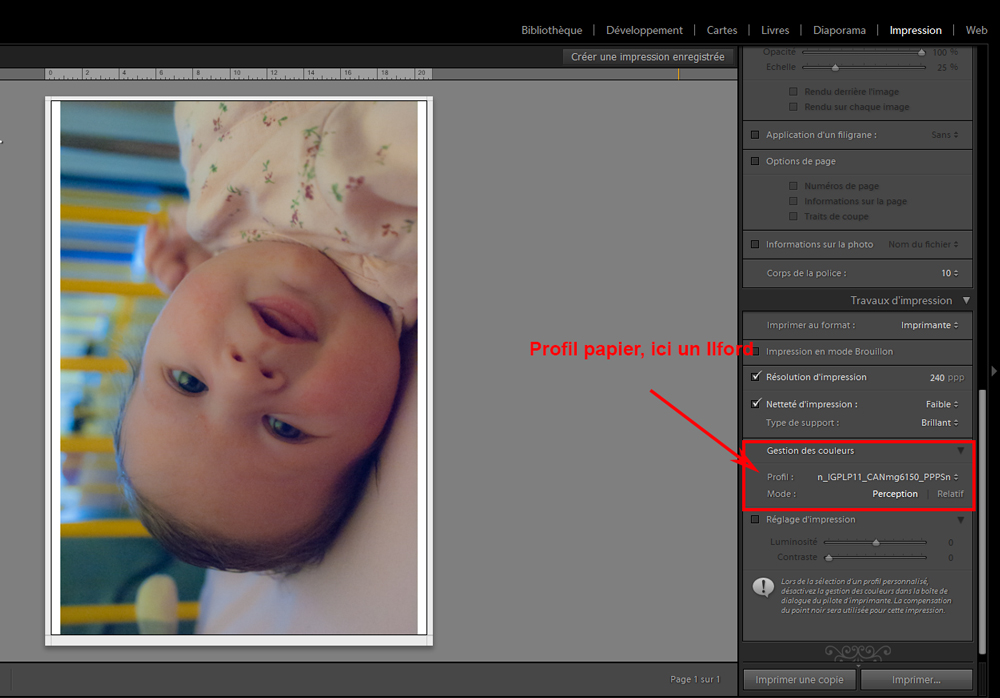Open the filigrane Sans dropdown

[945, 135]
